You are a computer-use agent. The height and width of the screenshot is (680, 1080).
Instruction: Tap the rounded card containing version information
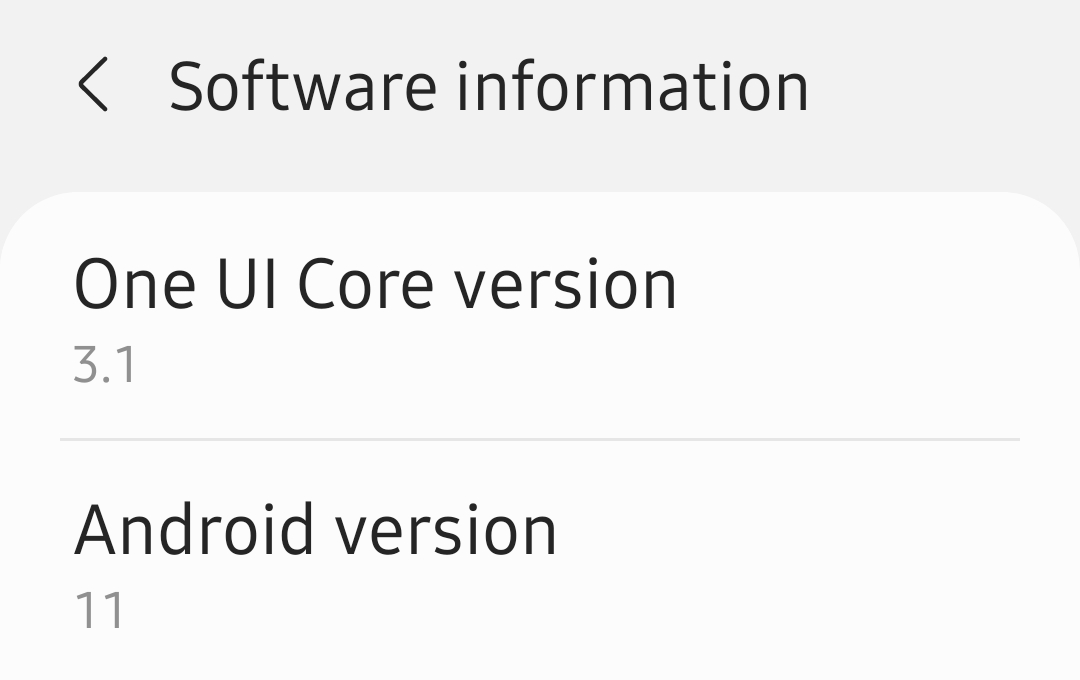click(x=540, y=430)
